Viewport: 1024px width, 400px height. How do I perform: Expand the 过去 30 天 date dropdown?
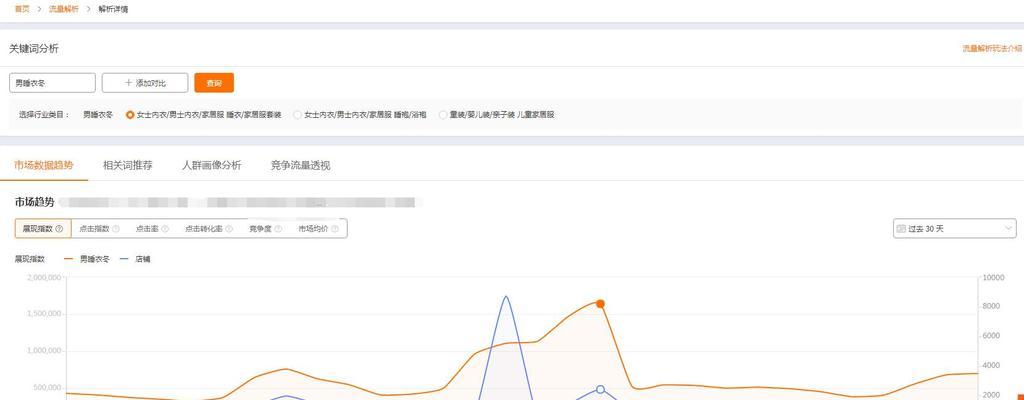click(x=955, y=229)
